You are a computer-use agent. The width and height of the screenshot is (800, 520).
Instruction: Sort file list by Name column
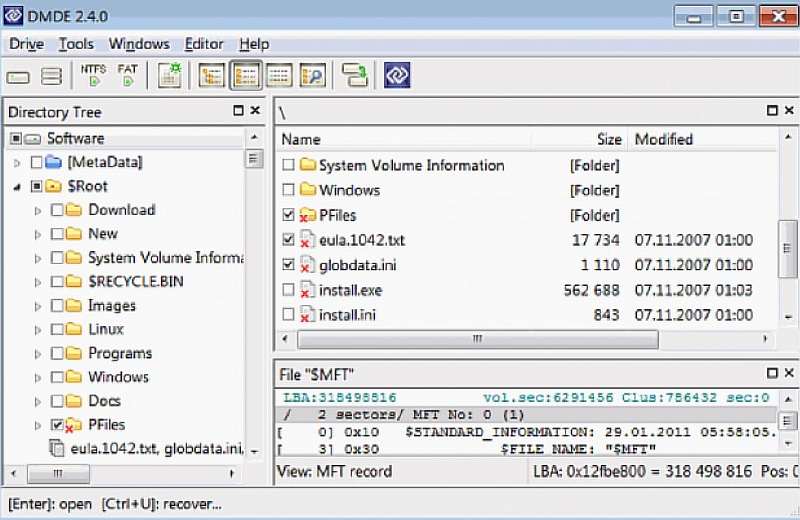click(404, 139)
